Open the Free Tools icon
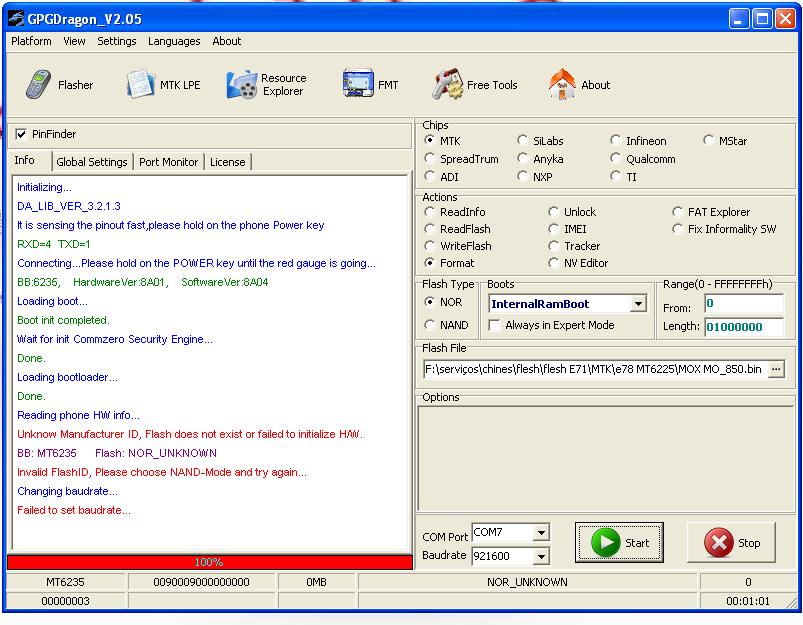This screenshot has width=803, height=625. [447, 85]
